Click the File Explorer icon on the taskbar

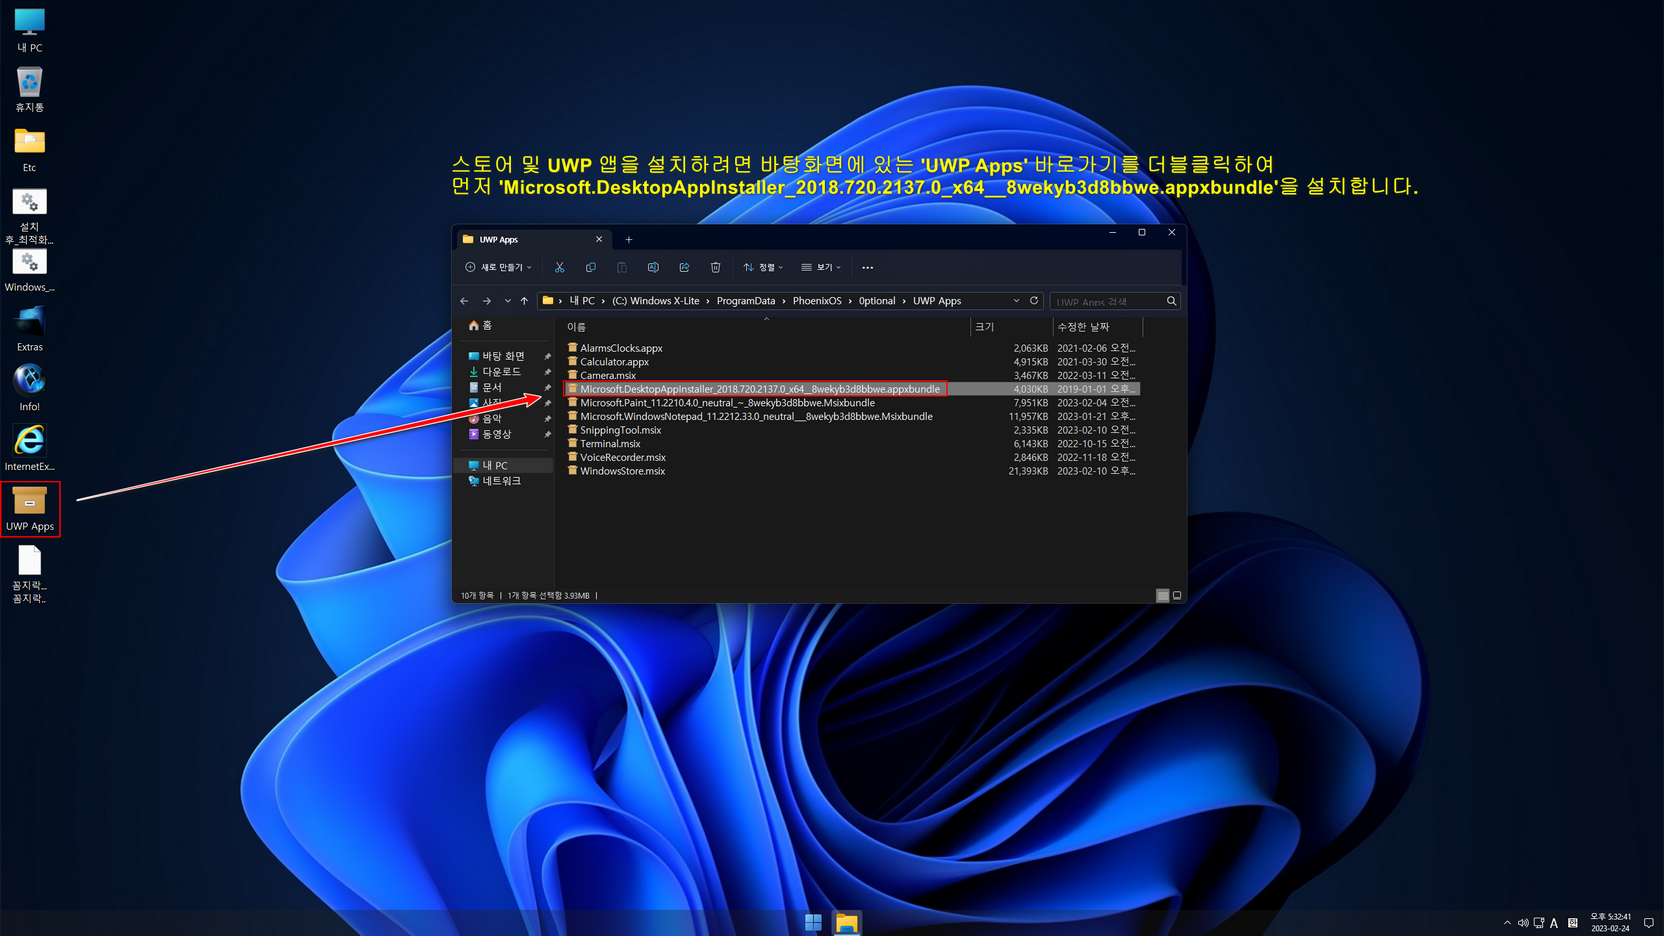(847, 922)
